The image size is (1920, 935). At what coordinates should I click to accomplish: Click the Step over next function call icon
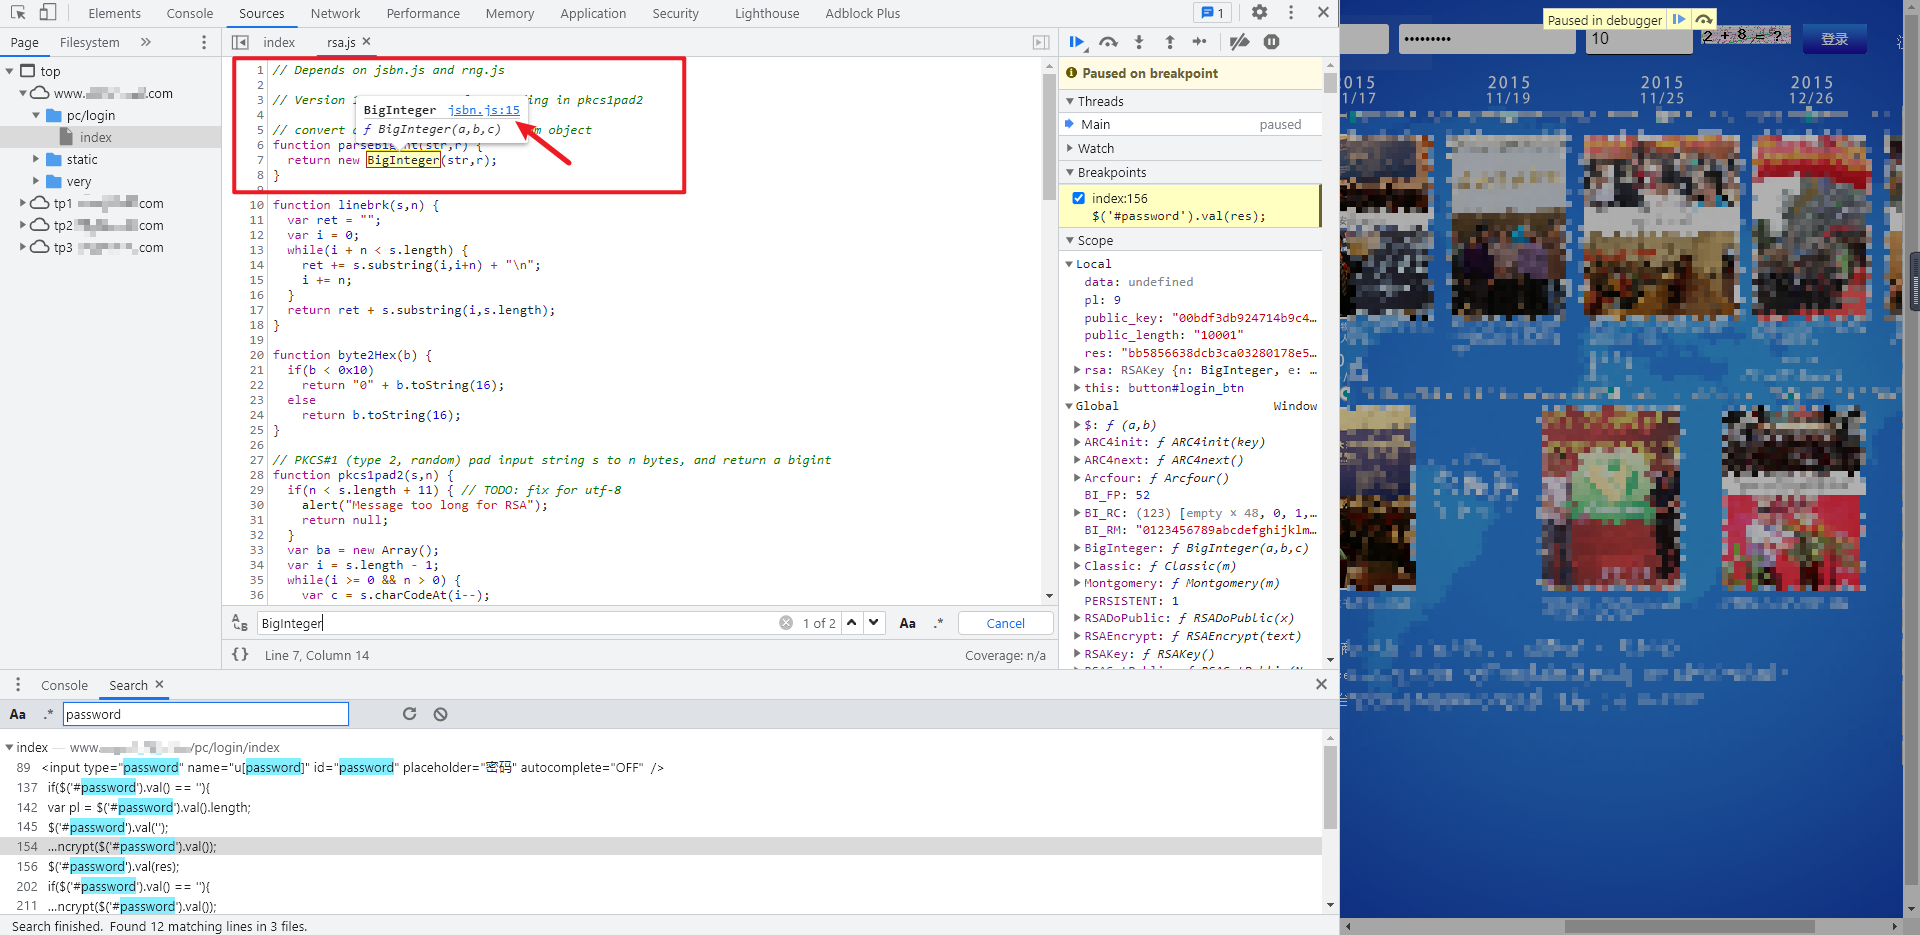click(x=1108, y=42)
